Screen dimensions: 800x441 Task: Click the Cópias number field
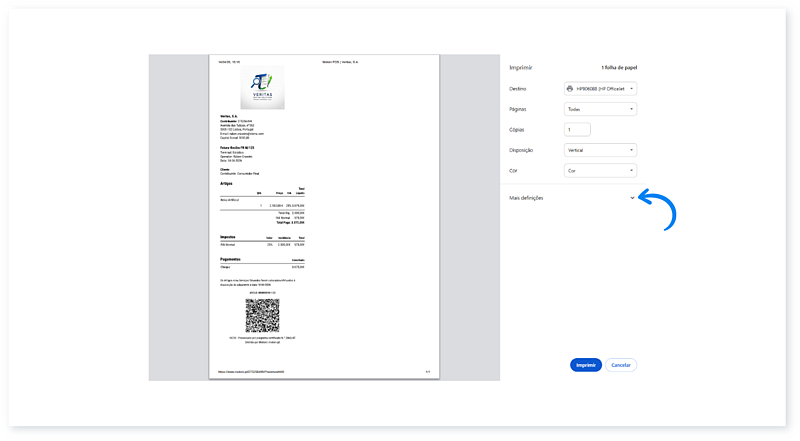coord(577,130)
